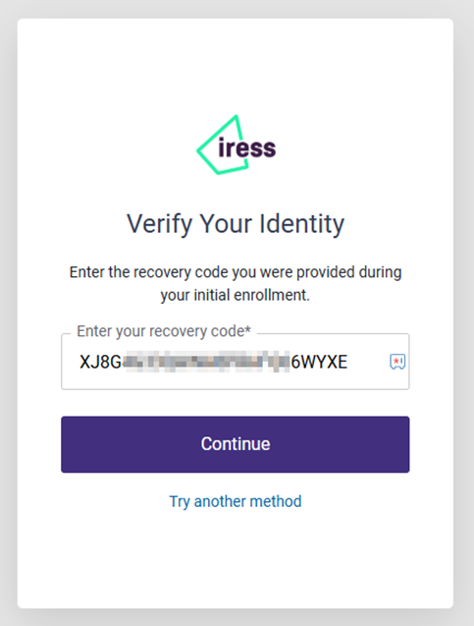
Task: Click 'Enter the recovery code' description line
Action: (235, 272)
